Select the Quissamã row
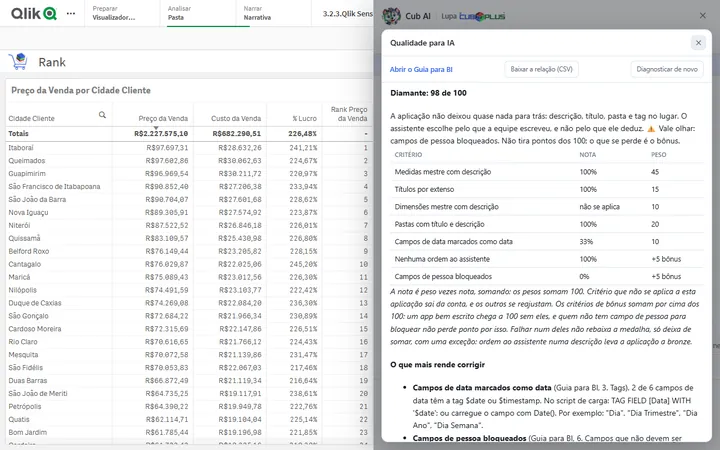The width and height of the screenshot is (720, 450). click(24, 238)
